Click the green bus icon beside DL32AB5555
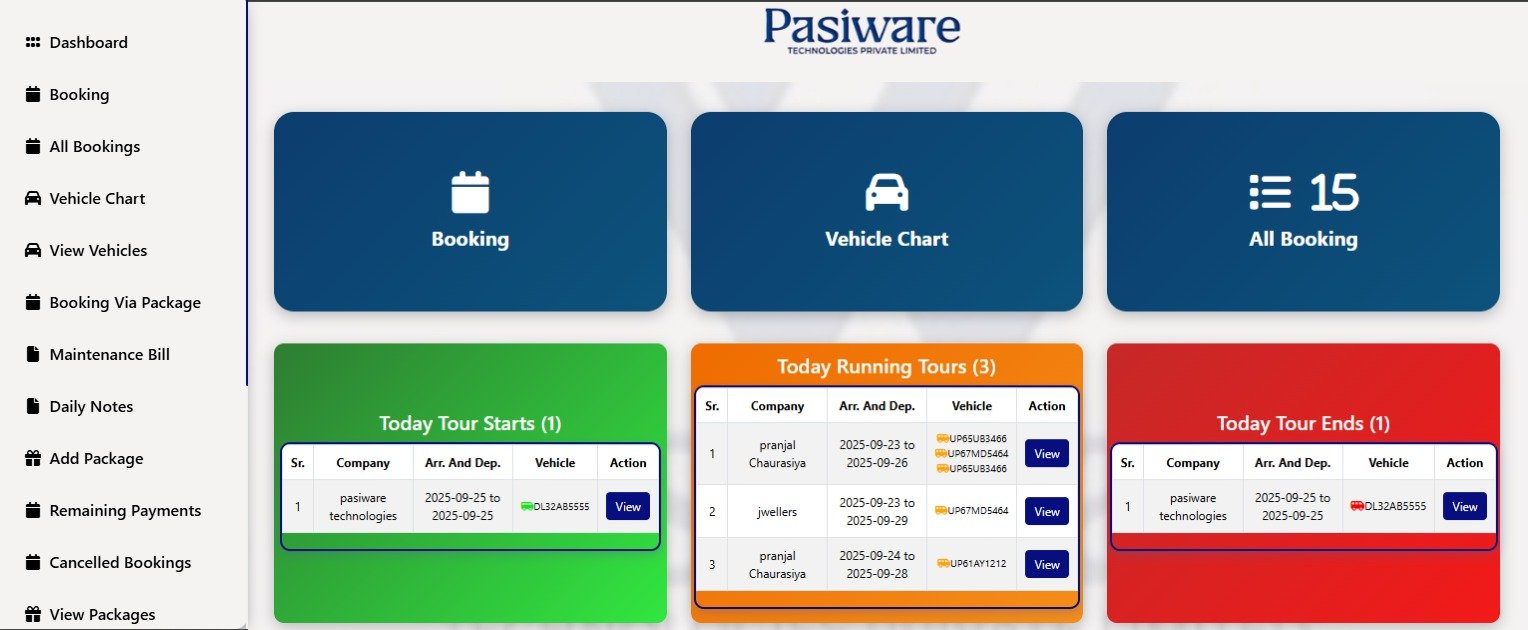Screen dimensions: 1528x630 click(x=526, y=506)
